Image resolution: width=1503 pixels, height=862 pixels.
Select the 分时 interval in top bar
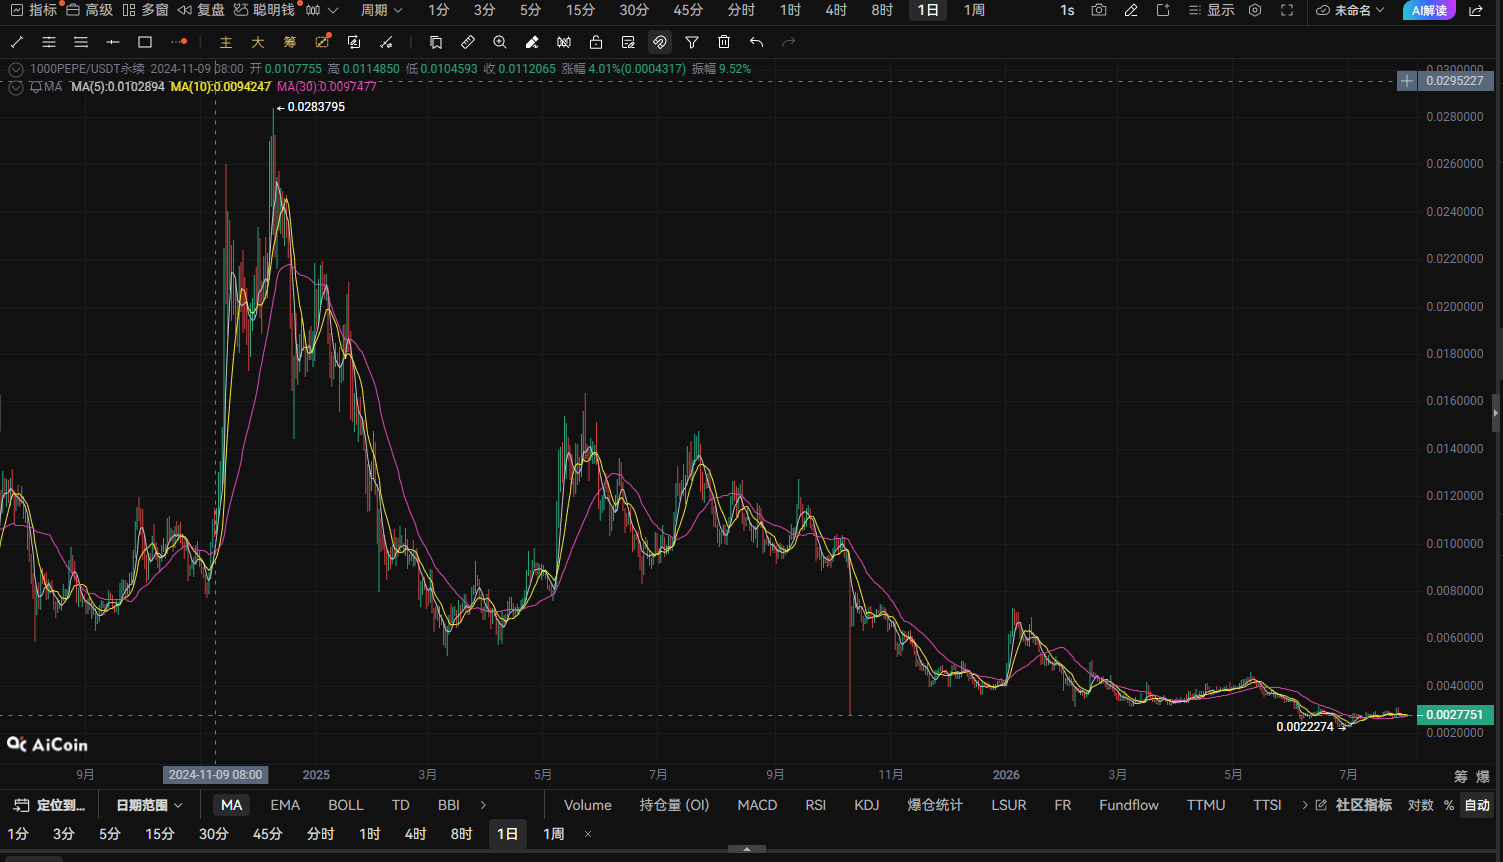[741, 10]
